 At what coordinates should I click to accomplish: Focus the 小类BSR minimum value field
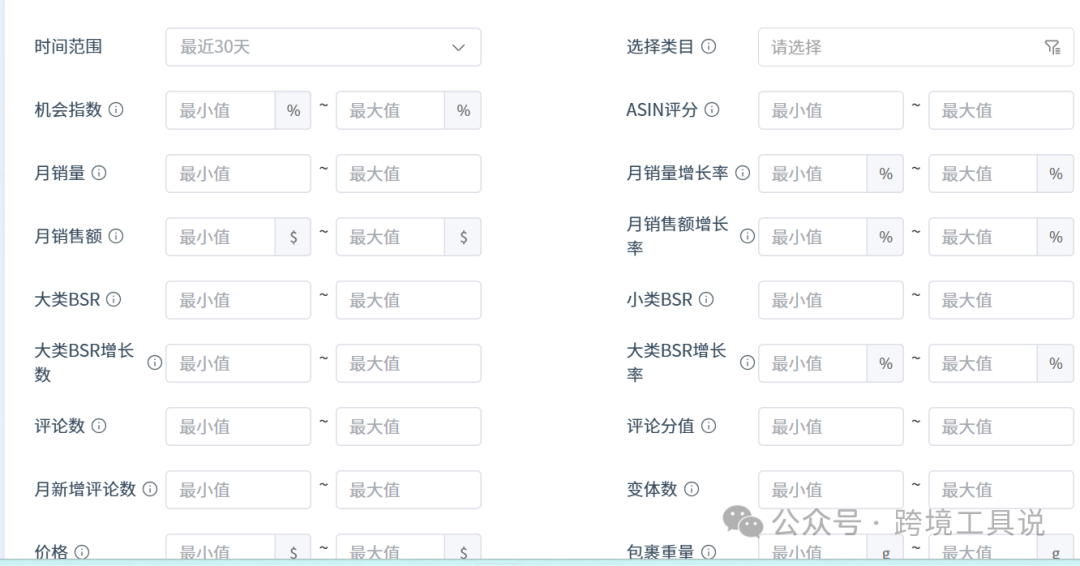(831, 300)
